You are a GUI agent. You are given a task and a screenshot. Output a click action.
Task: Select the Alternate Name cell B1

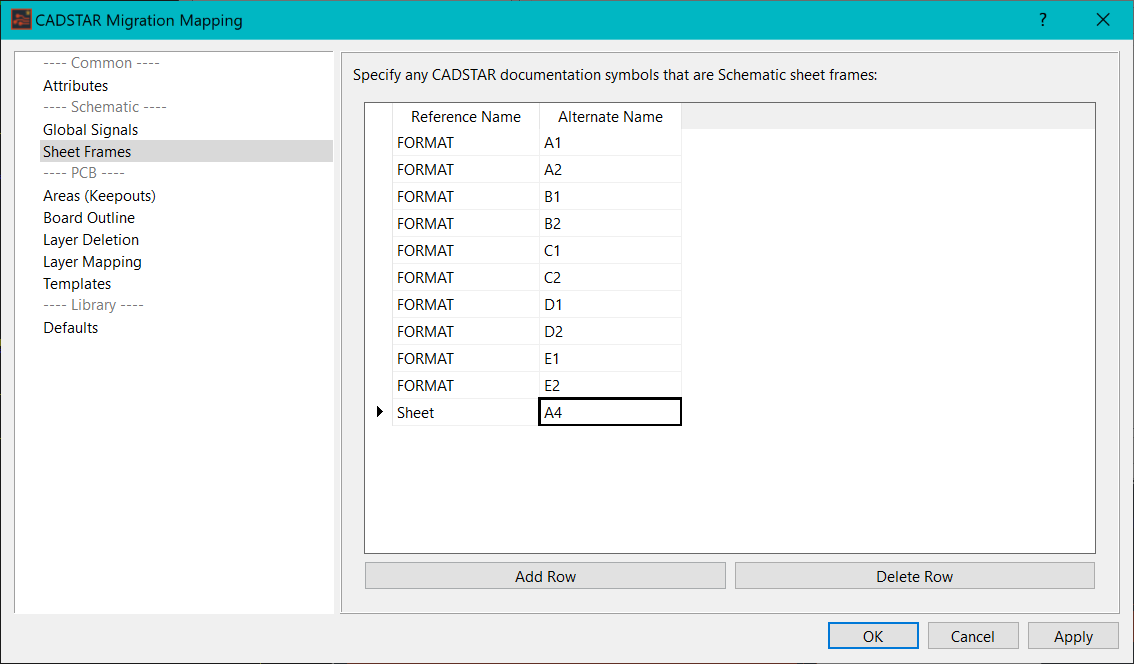coord(611,196)
